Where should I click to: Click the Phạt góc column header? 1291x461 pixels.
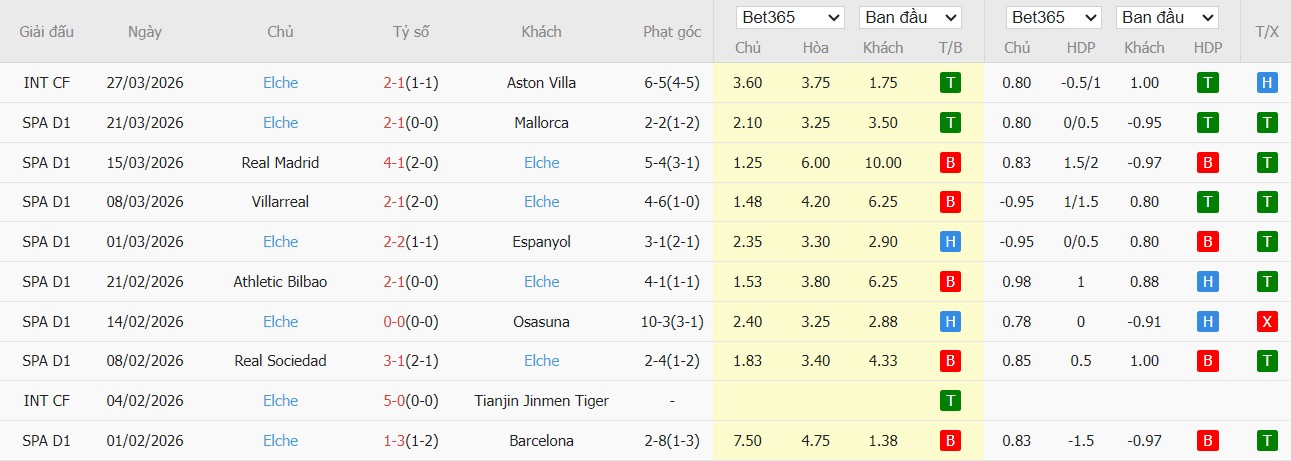pyautogui.click(x=672, y=32)
